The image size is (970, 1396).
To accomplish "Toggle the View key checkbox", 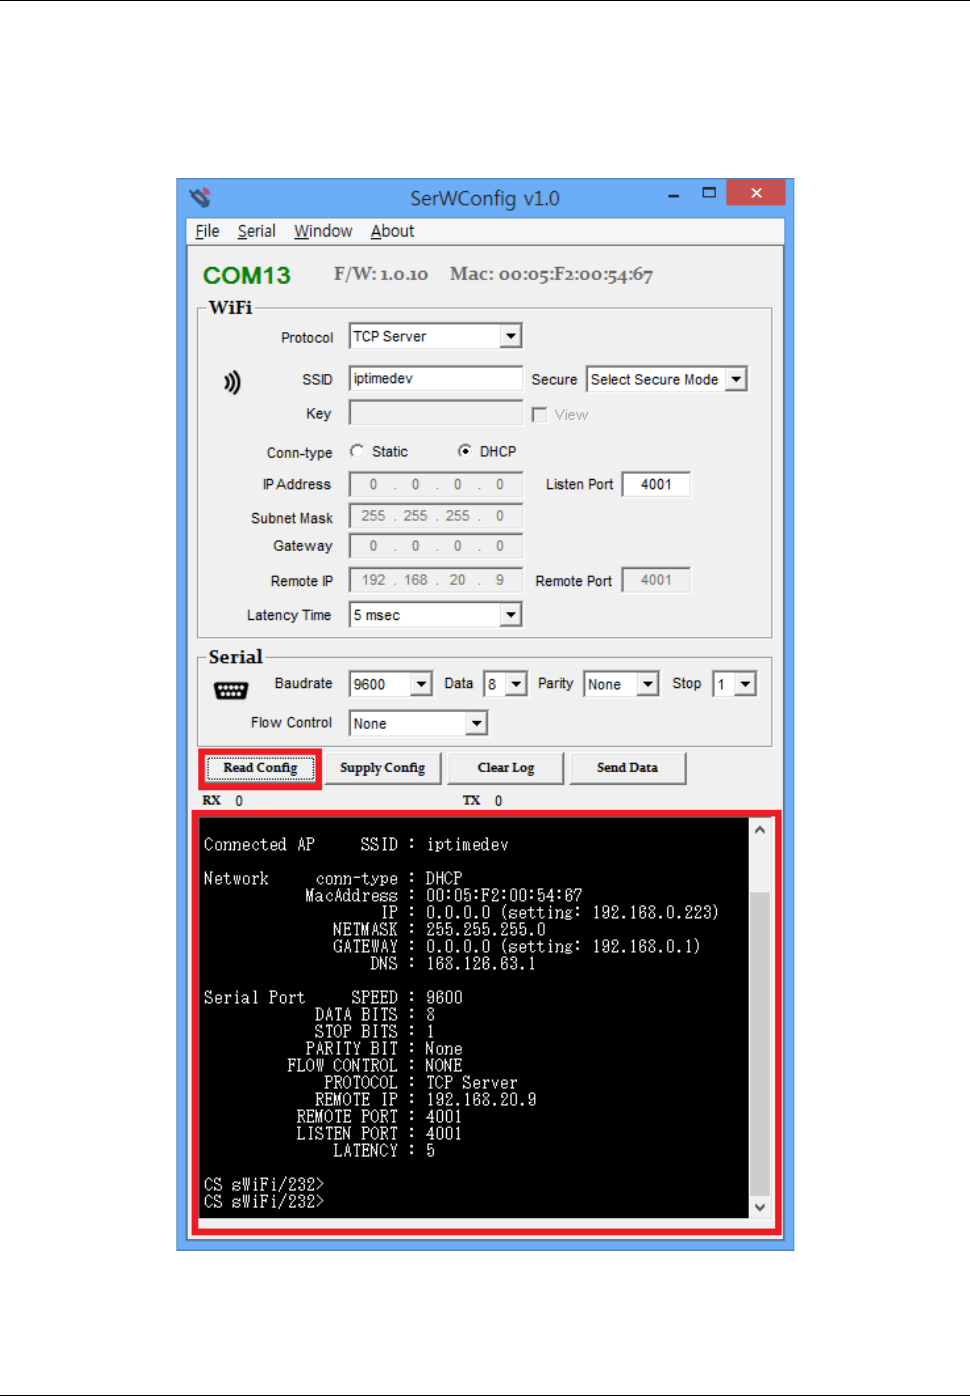I will tap(540, 414).
